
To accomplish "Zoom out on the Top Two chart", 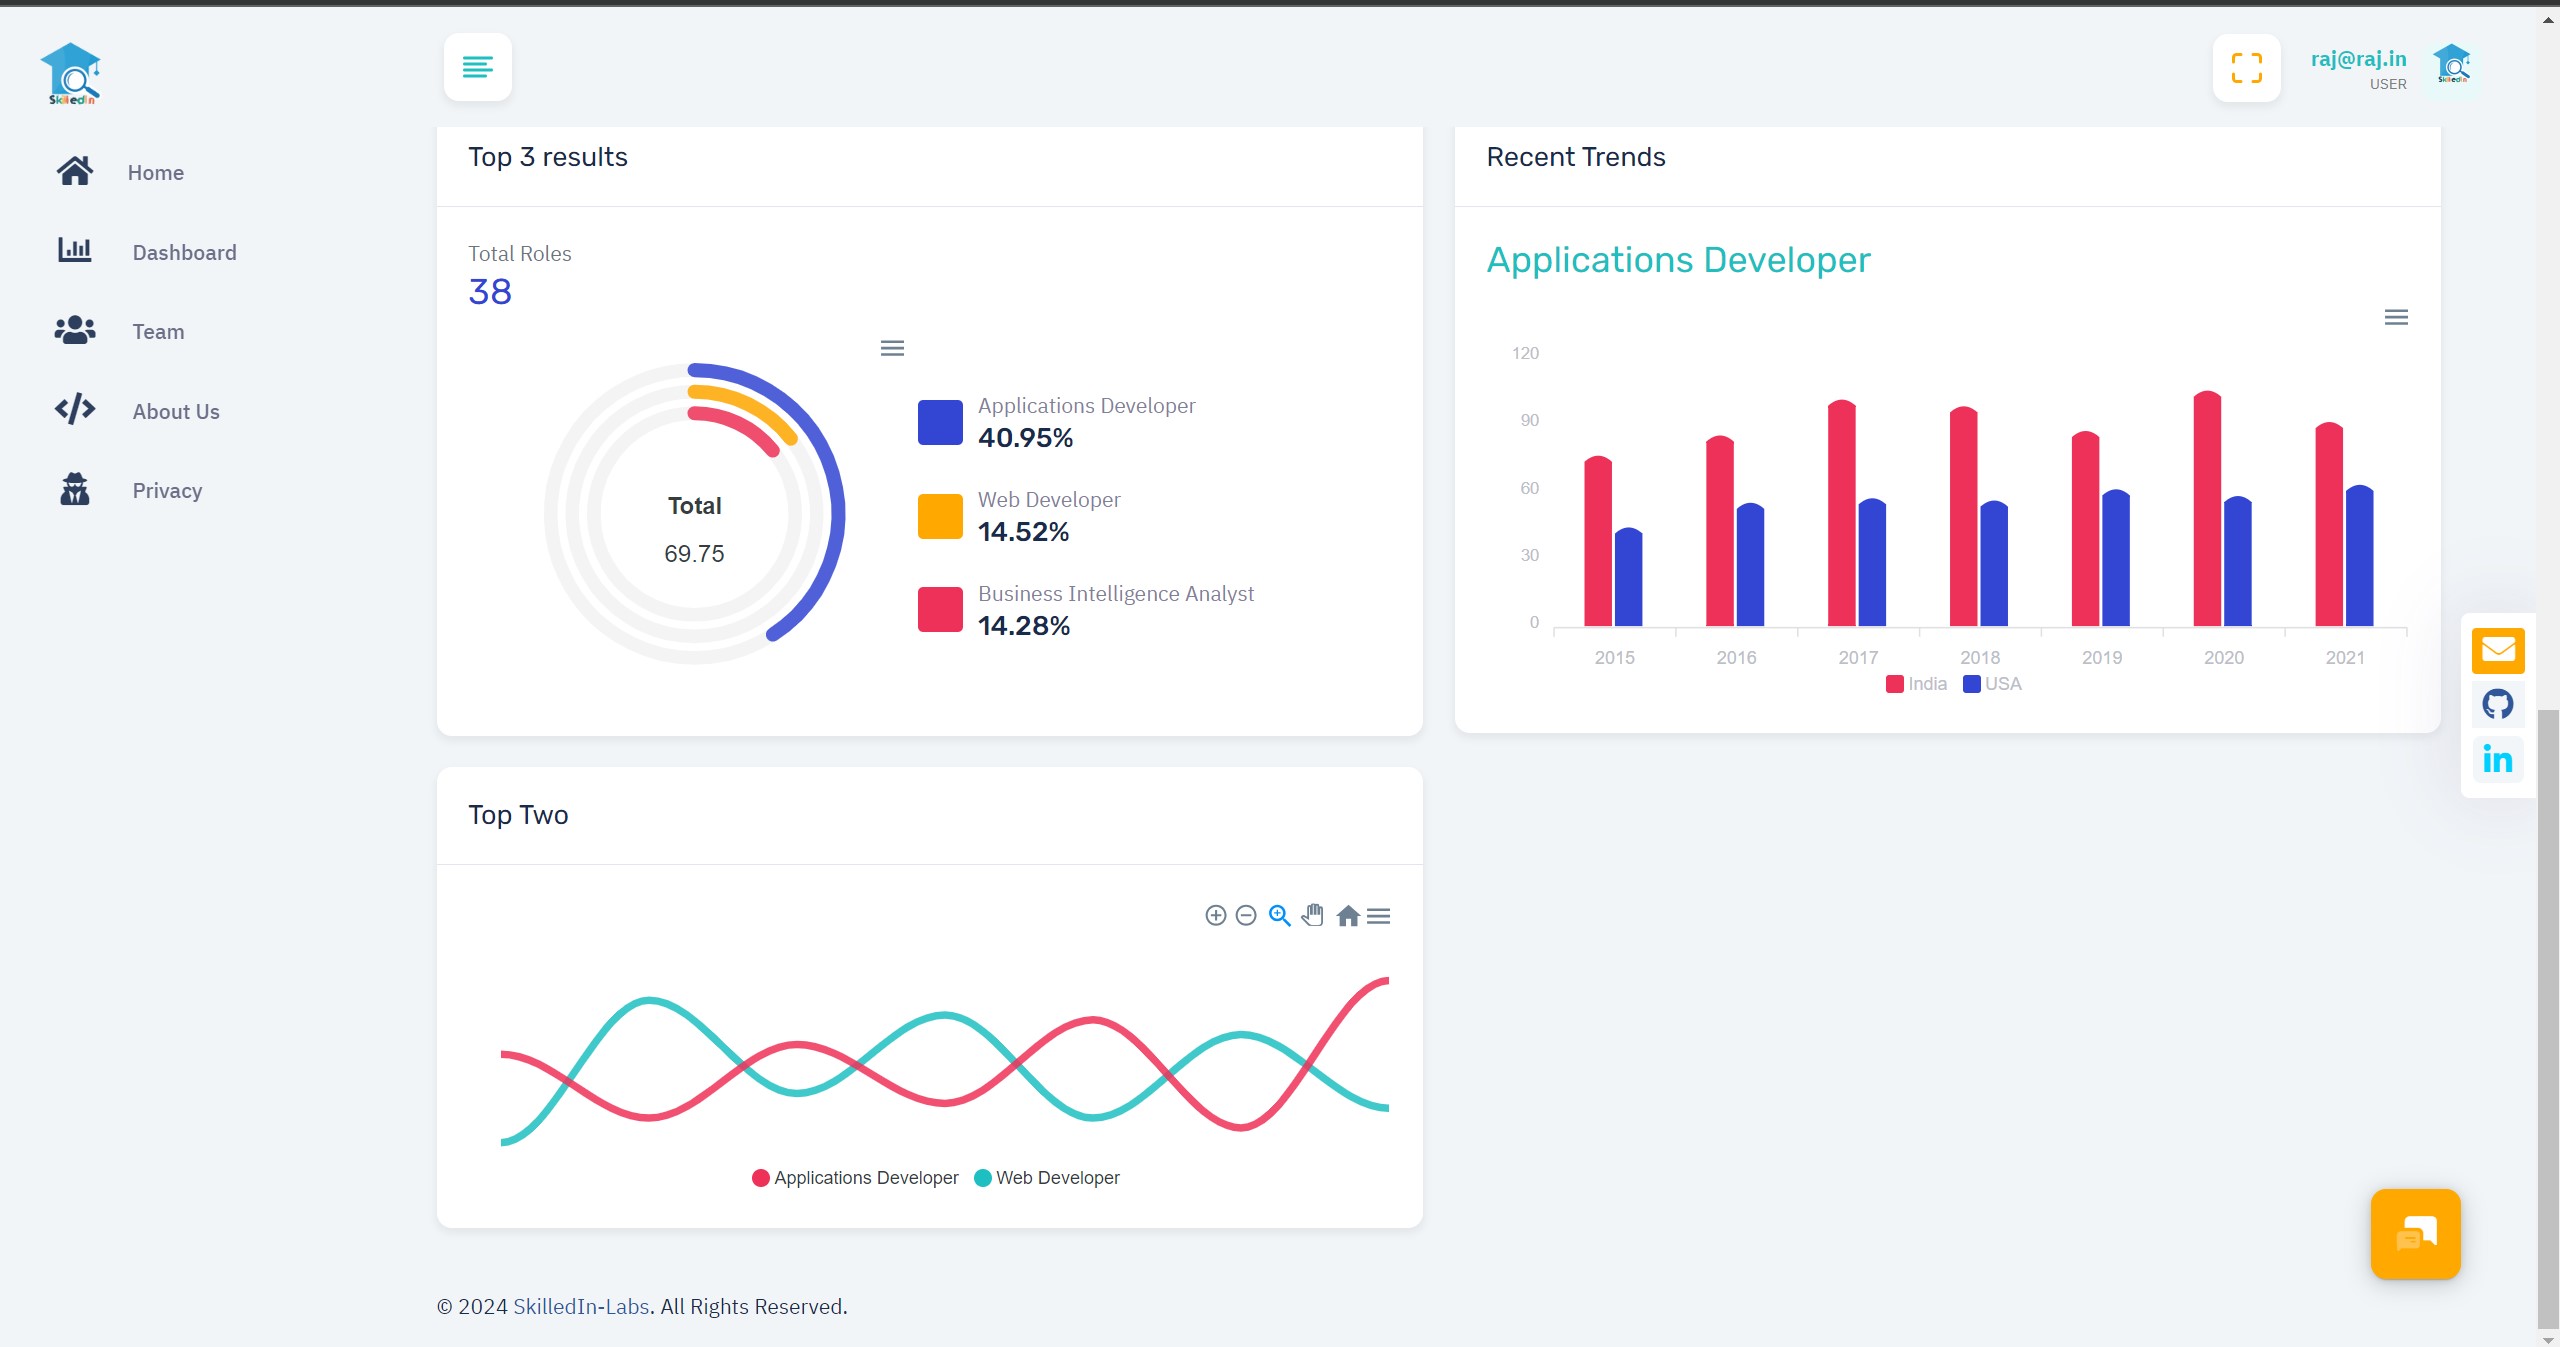I will [1246, 915].
